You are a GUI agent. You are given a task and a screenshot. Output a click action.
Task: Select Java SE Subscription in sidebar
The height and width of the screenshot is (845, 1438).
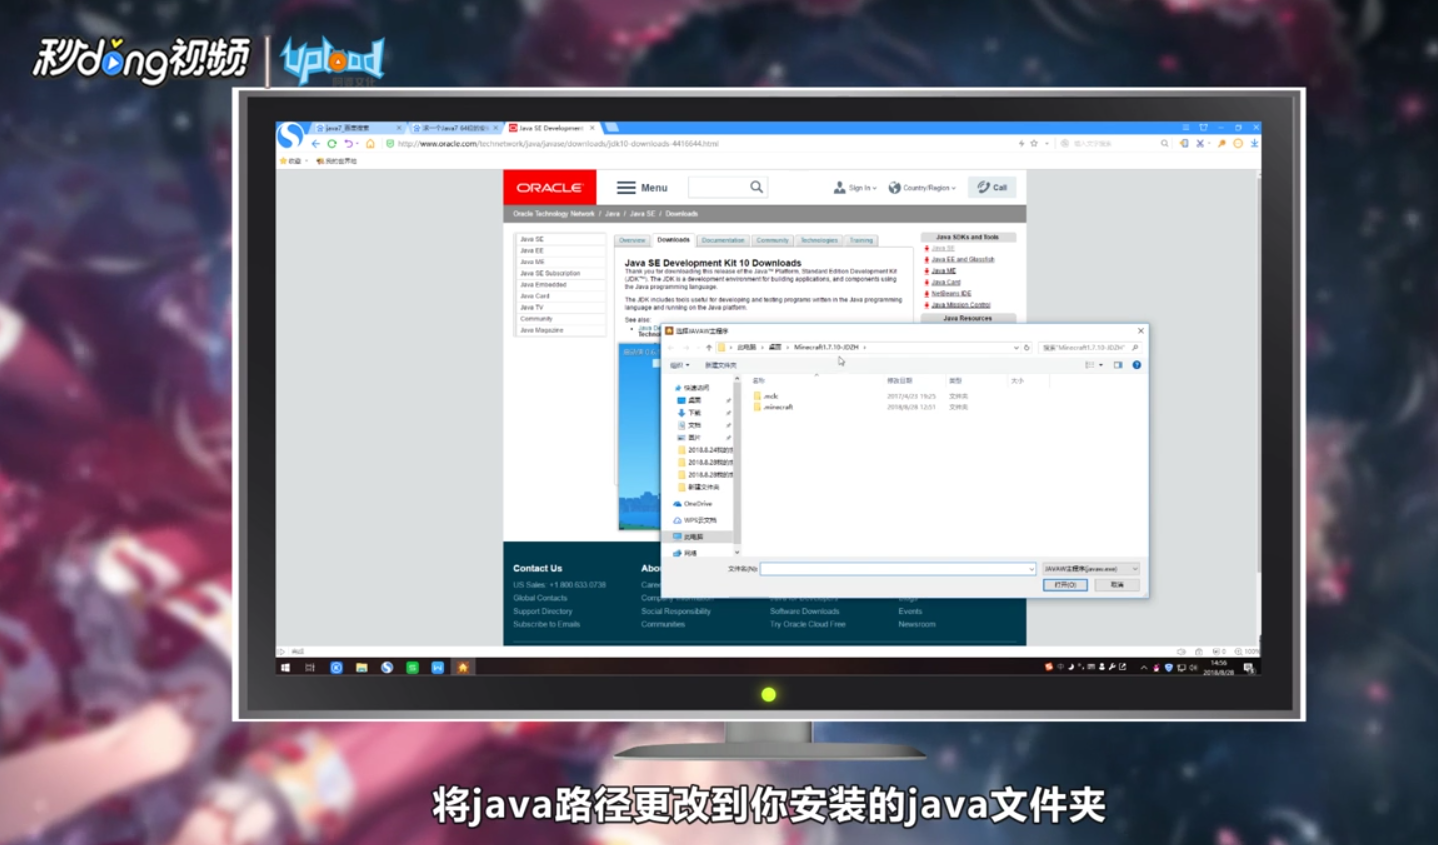[x=550, y=273]
